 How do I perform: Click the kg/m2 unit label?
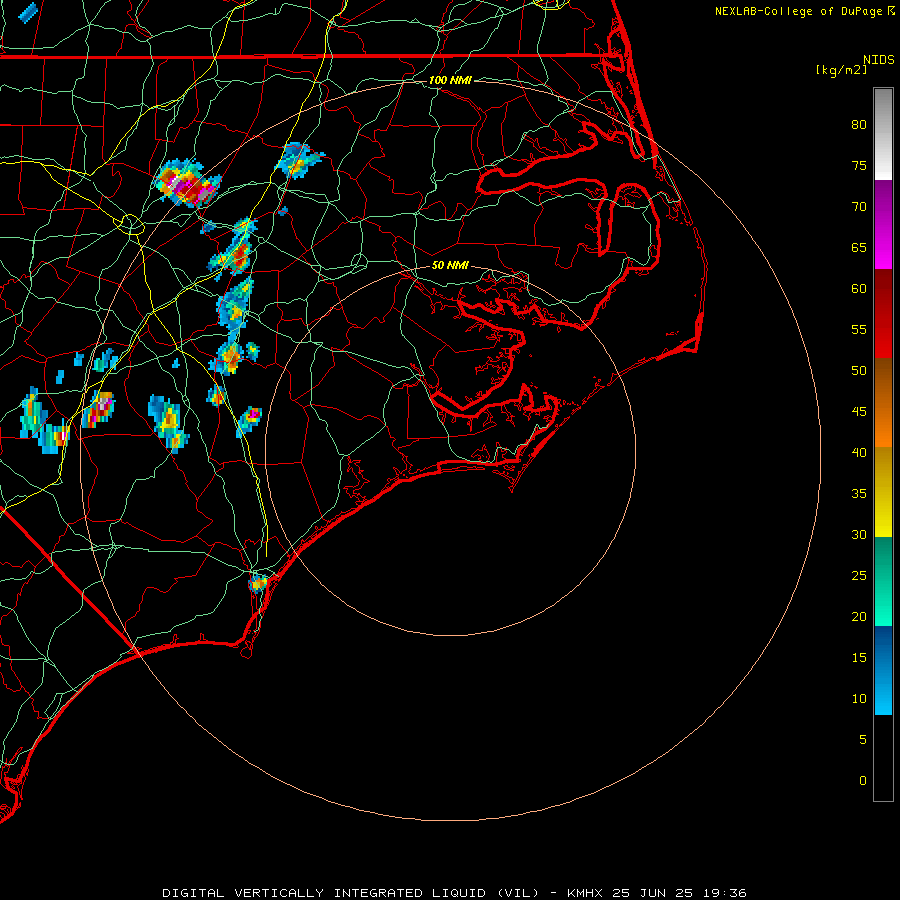841,70
